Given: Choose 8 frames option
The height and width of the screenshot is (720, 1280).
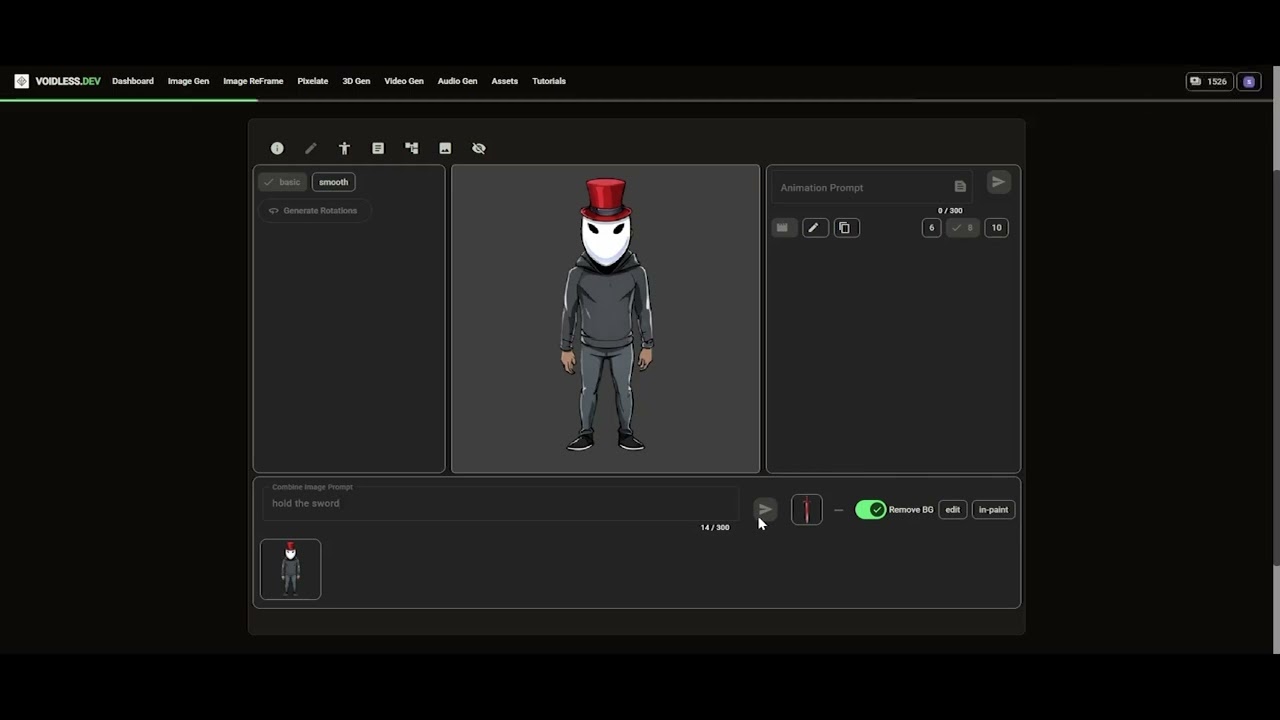Looking at the screenshot, I should [x=963, y=228].
